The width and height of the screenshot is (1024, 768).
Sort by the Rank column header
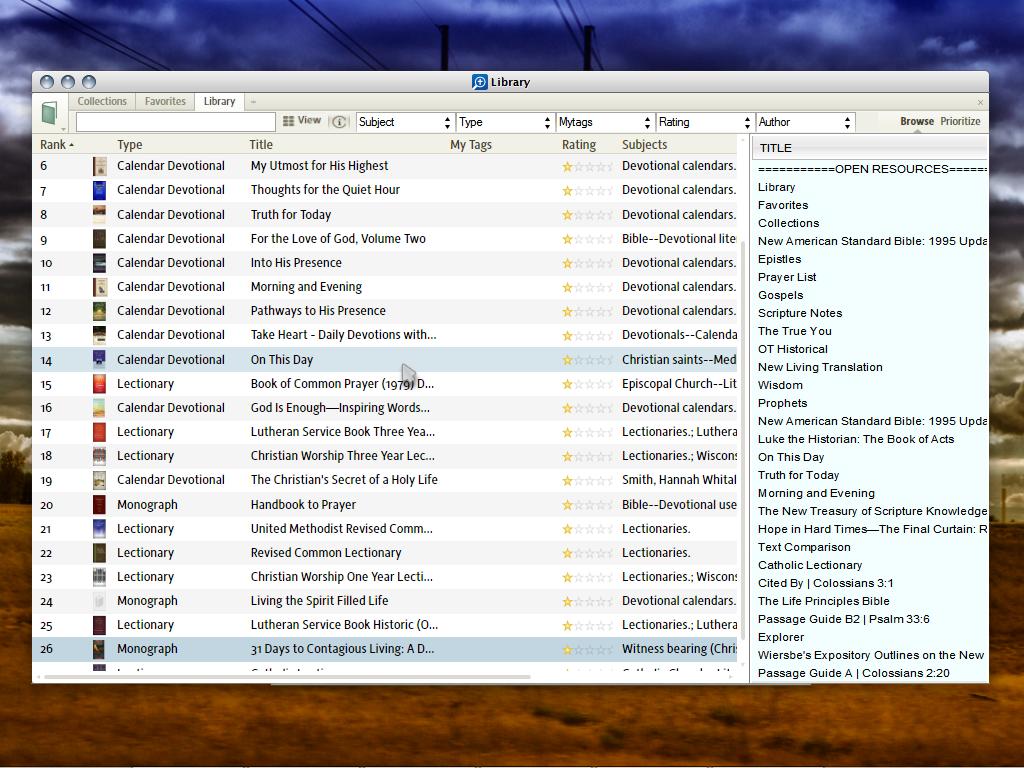[x=57, y=144]
